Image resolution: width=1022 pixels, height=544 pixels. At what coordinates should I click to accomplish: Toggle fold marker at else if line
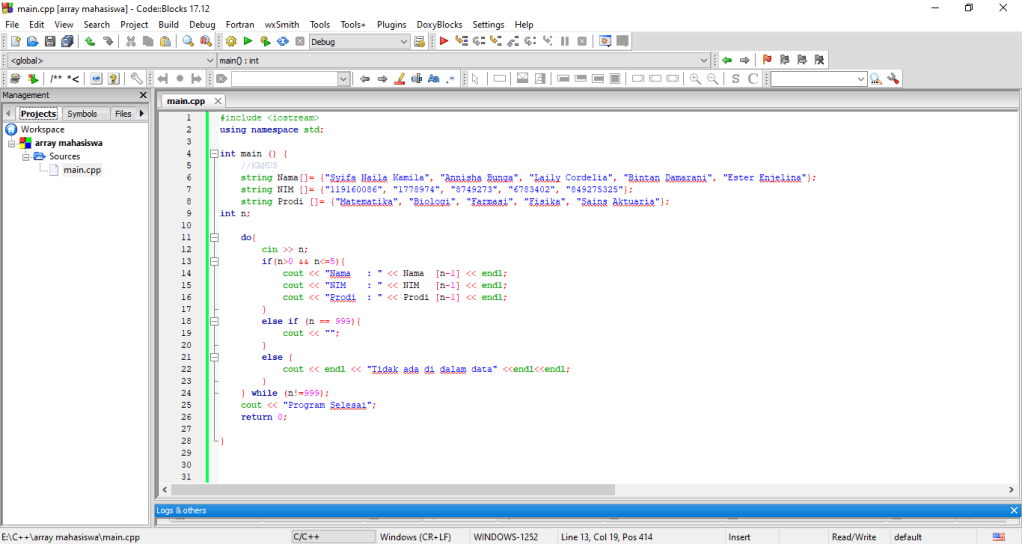(x=214, y=321)
